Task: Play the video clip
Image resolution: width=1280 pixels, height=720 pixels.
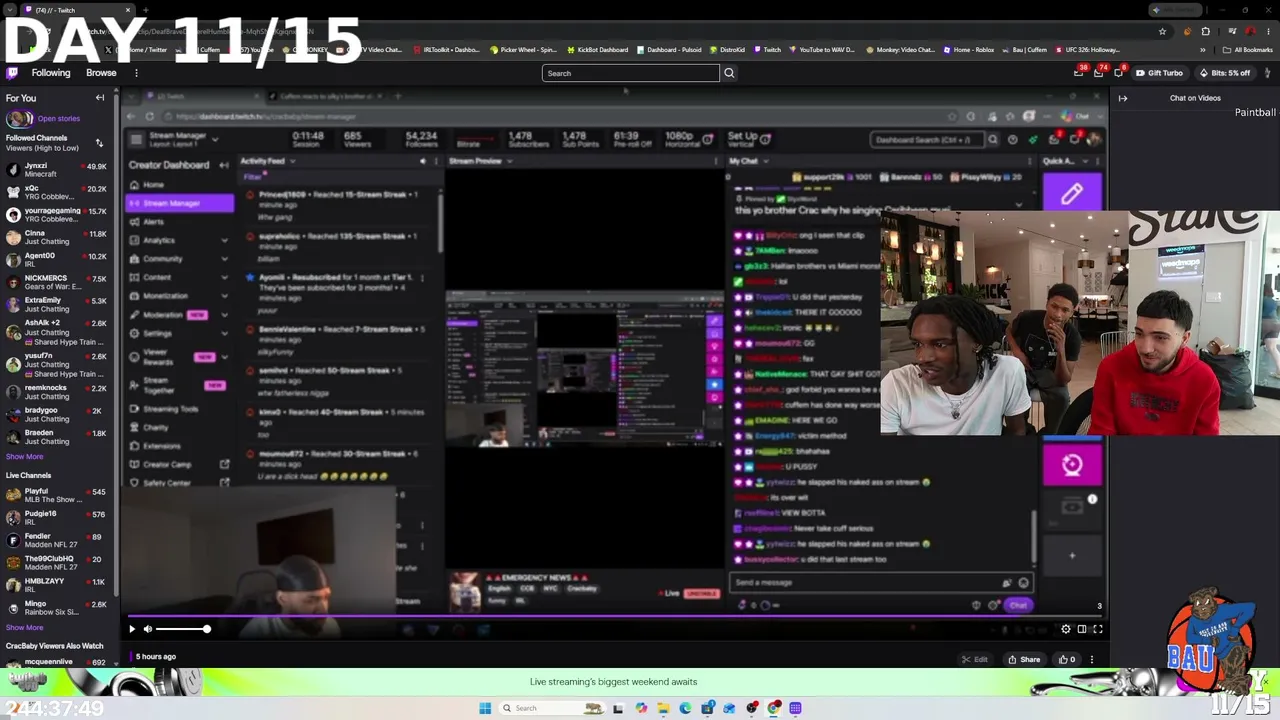Action: click(x=132, y=629)
